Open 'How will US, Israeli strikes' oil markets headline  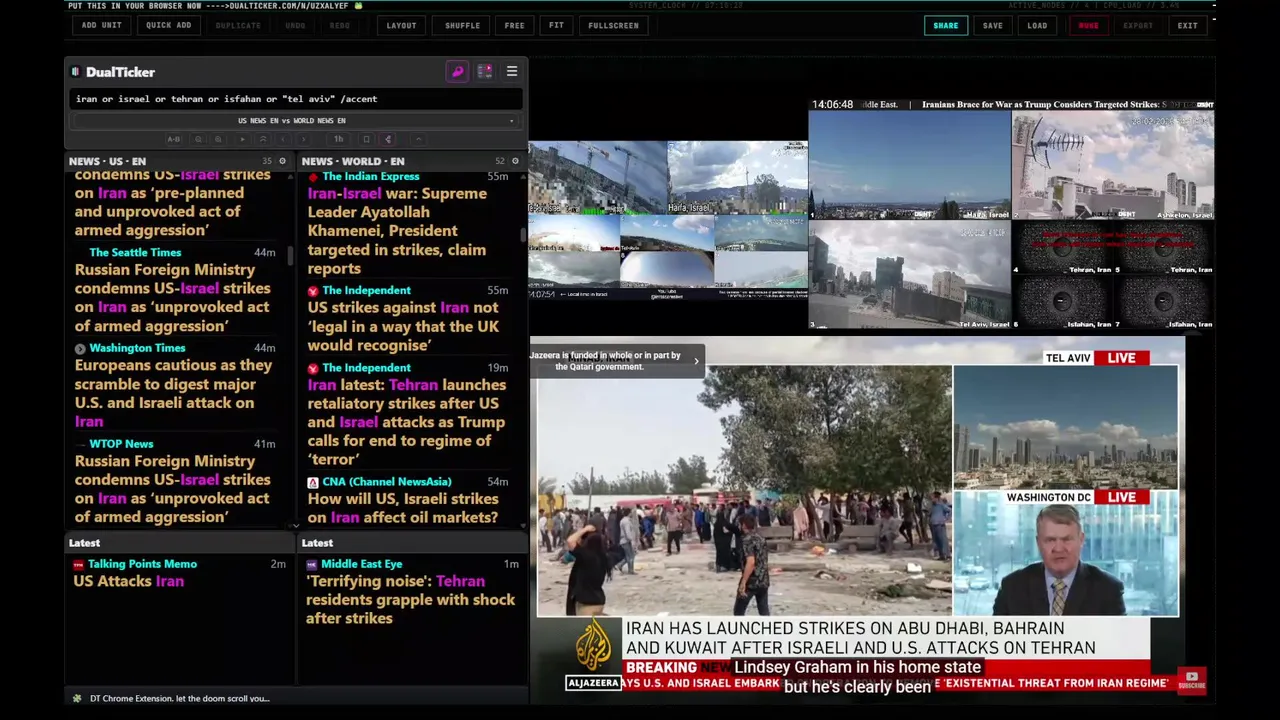pos(402,508)
